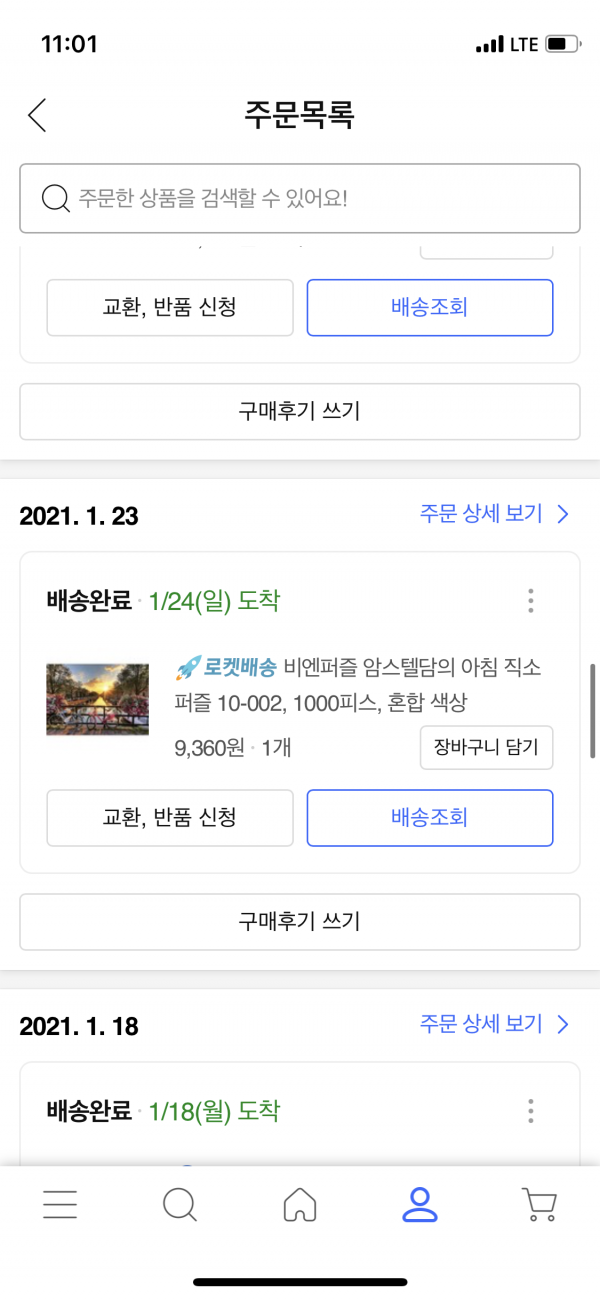The image size is (600, 1299).
Task: Go to home via house icon
Action: point(300,1205)
